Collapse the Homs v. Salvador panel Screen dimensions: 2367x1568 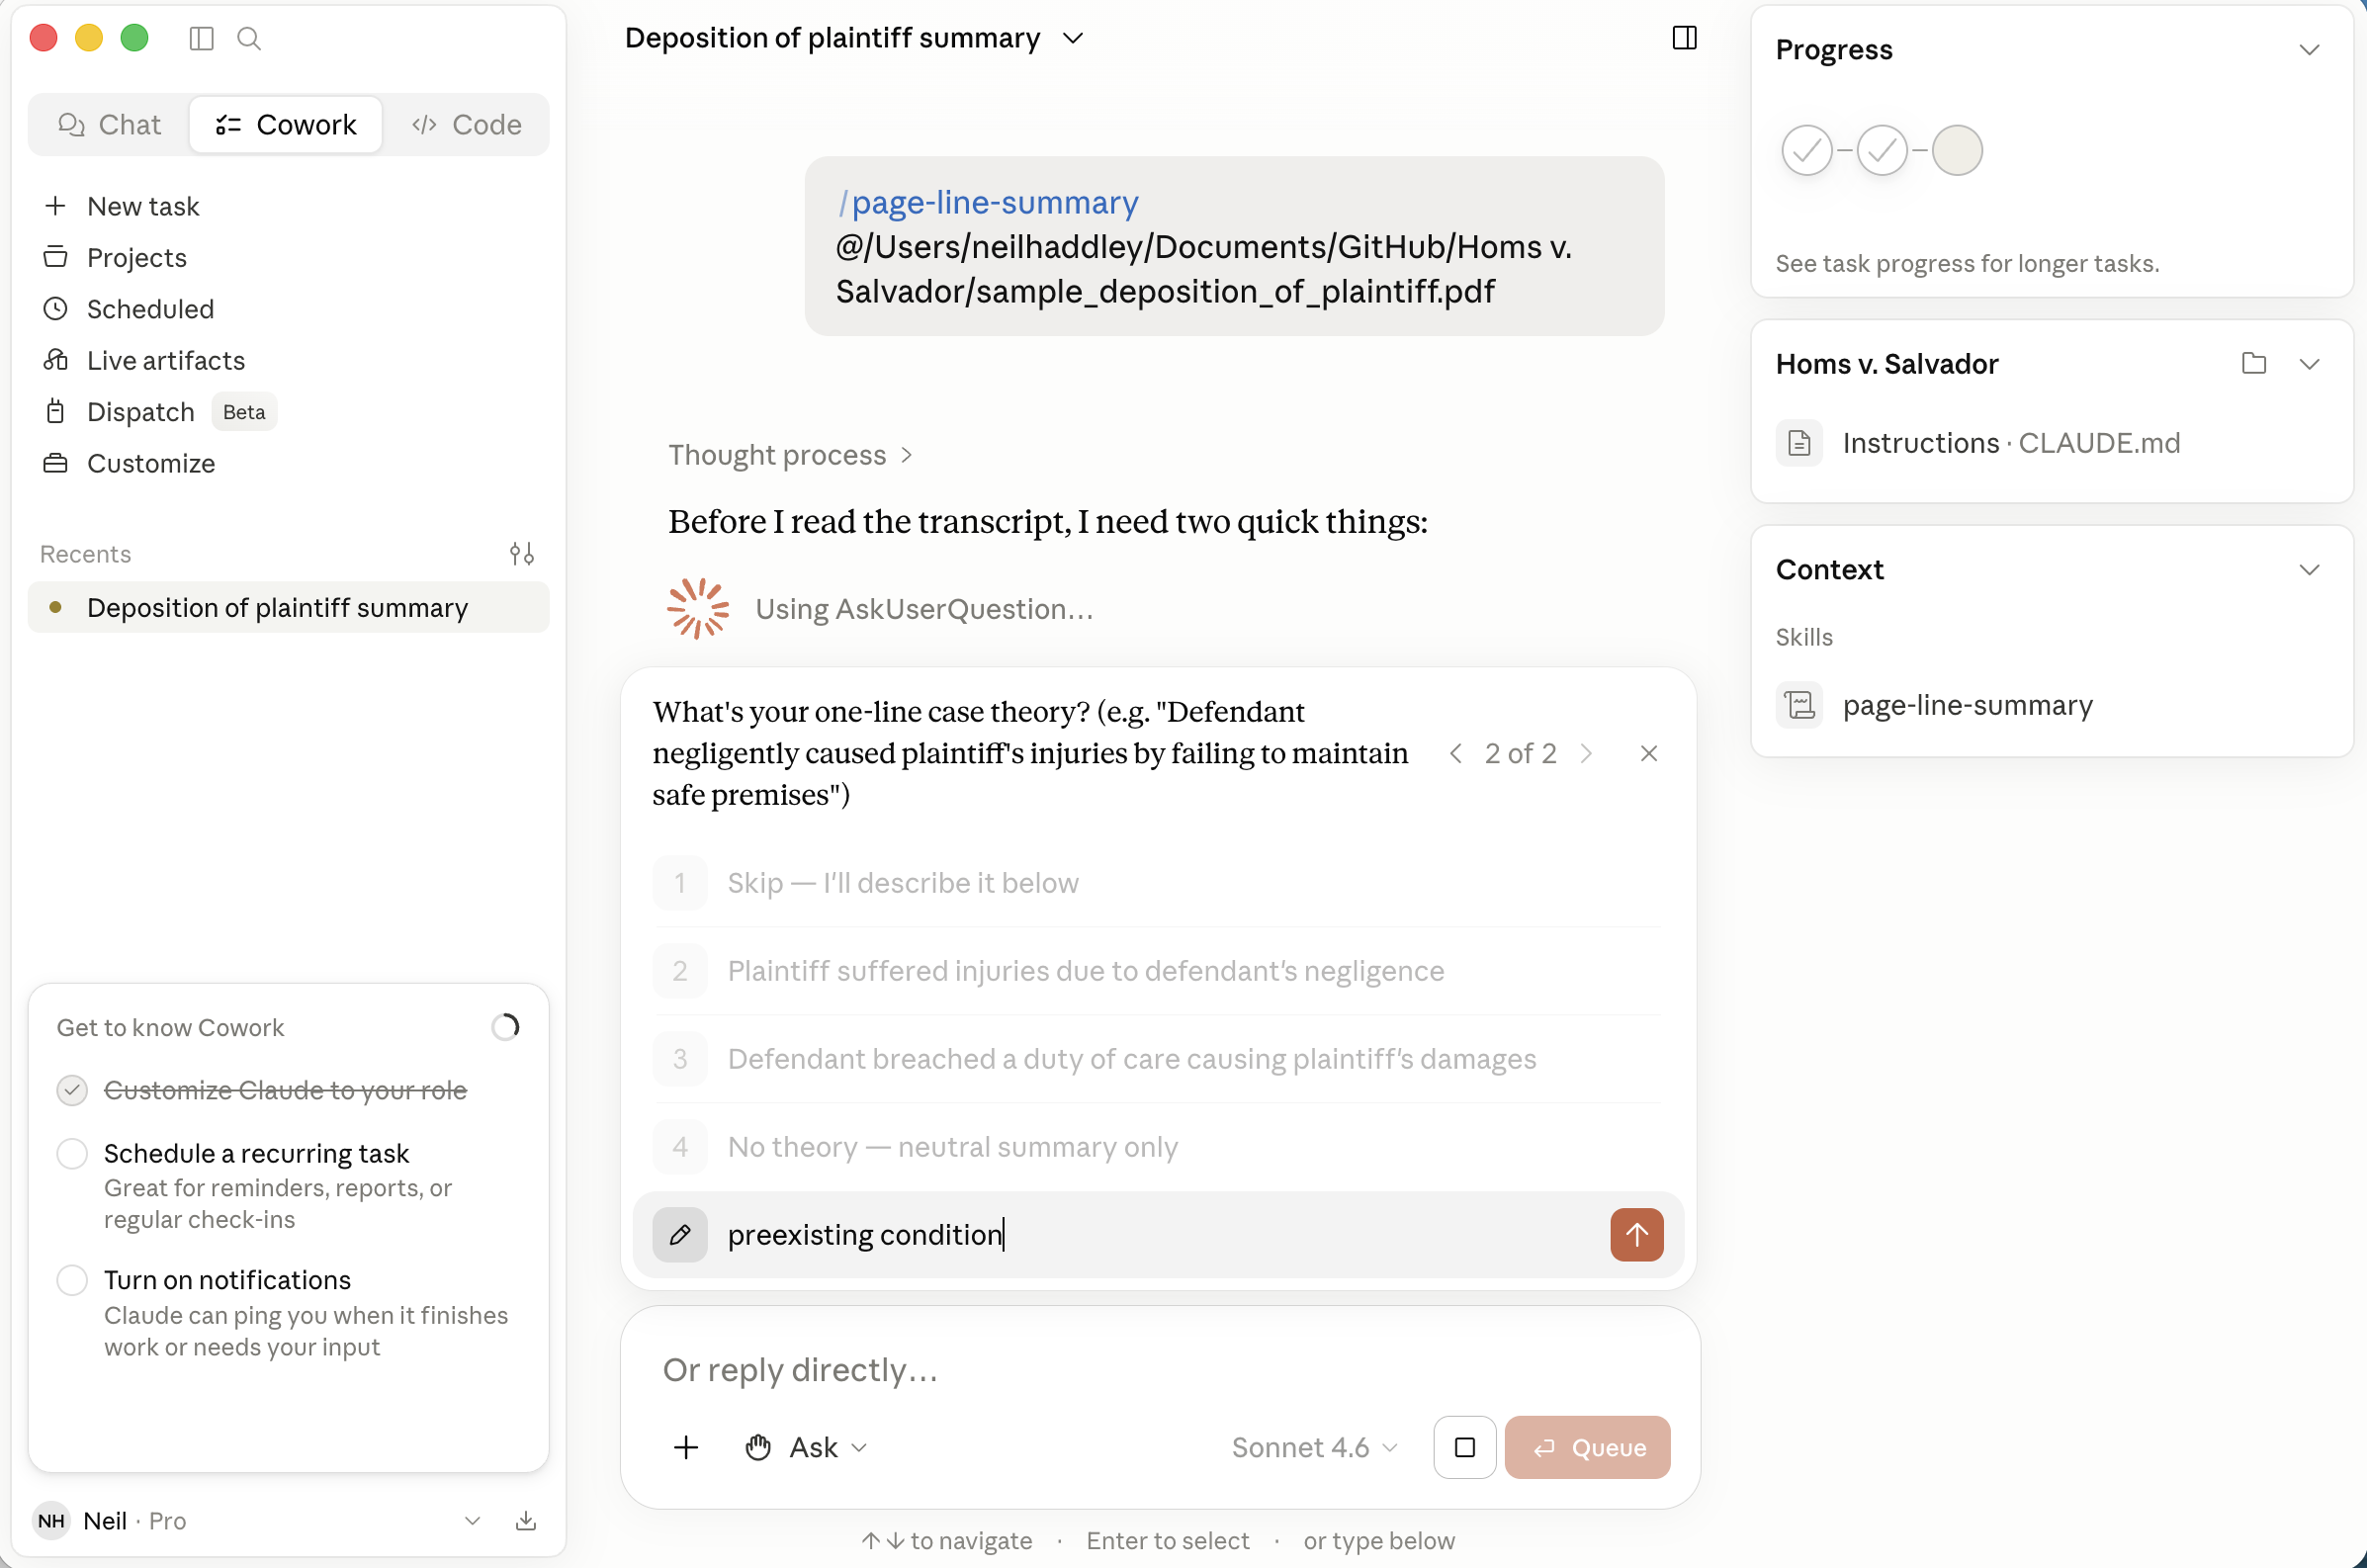tap(2309, 363)
